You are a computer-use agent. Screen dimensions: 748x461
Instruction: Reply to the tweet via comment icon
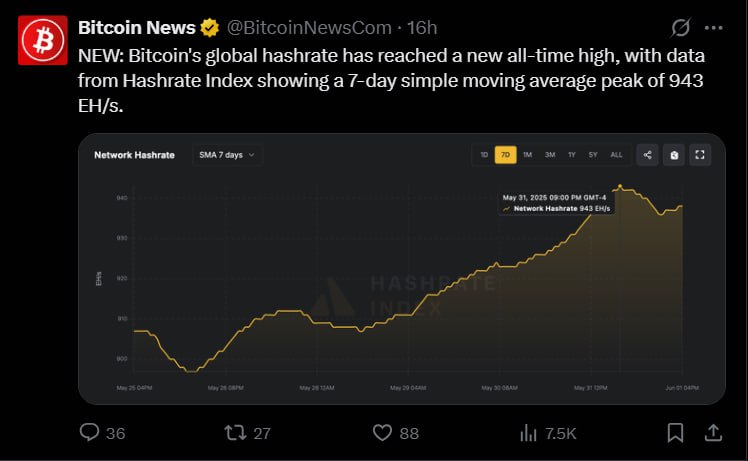89,432
